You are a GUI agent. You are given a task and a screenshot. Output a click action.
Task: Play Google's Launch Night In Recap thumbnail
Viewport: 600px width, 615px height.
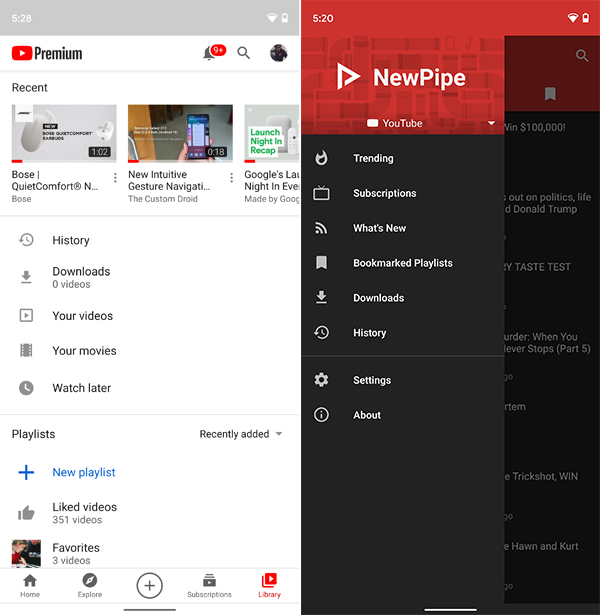[272, 133]
